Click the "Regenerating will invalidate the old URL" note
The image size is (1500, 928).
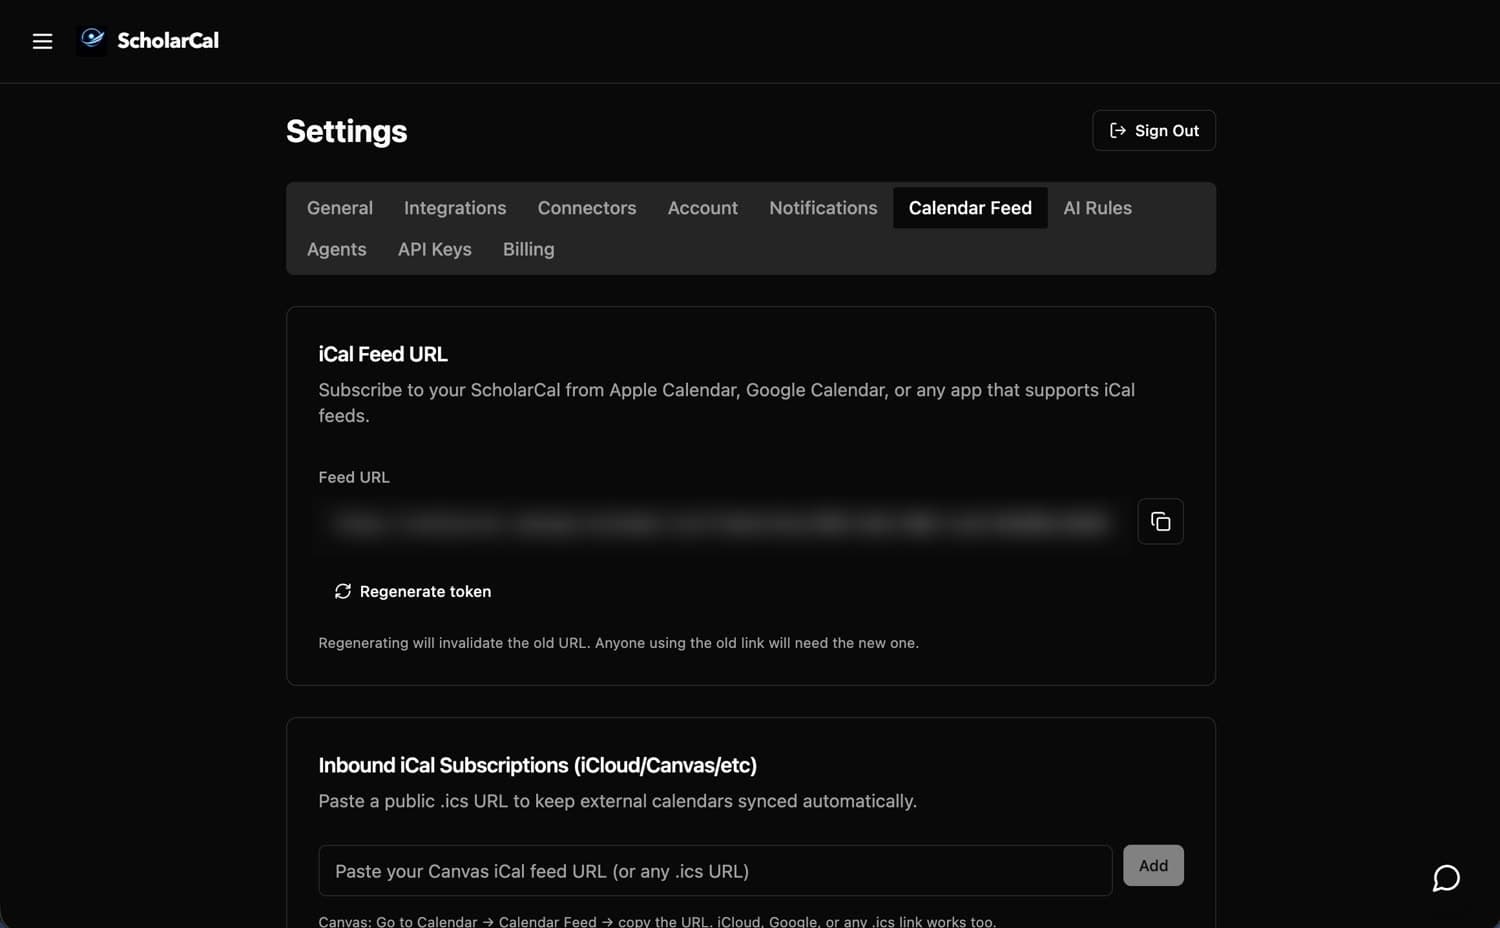(618, 643)
